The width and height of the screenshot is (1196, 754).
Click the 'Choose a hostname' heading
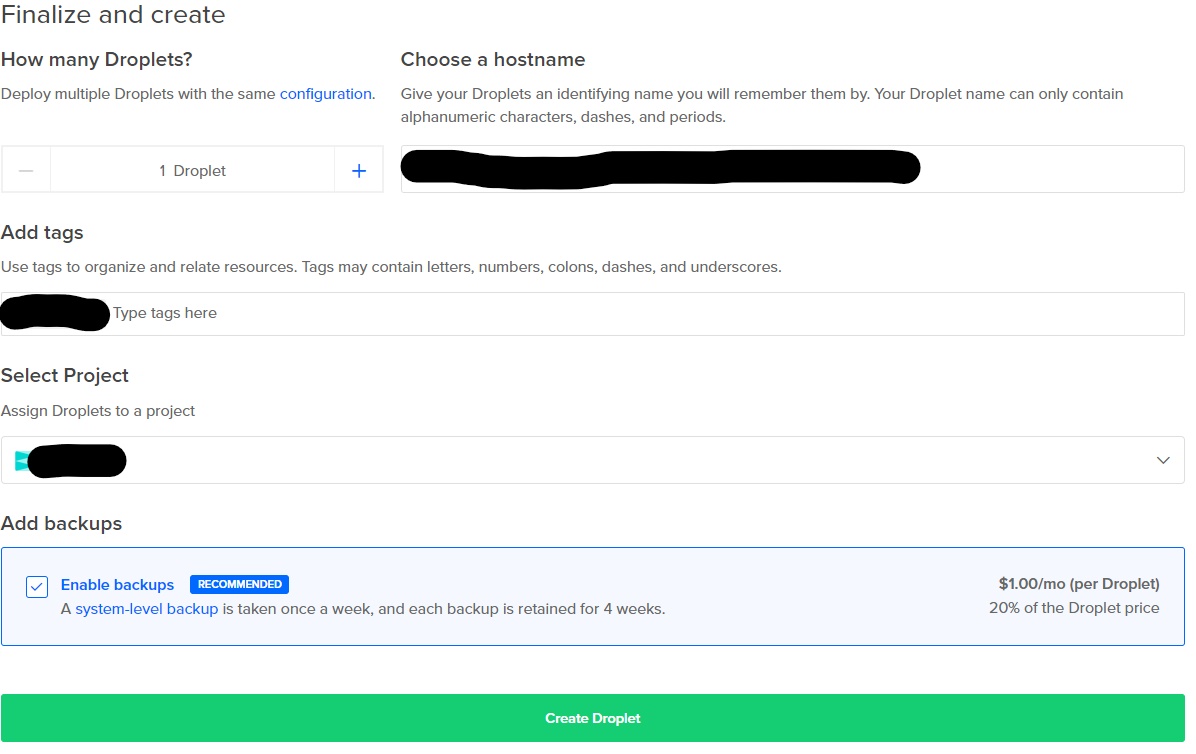tap(493, 59)
